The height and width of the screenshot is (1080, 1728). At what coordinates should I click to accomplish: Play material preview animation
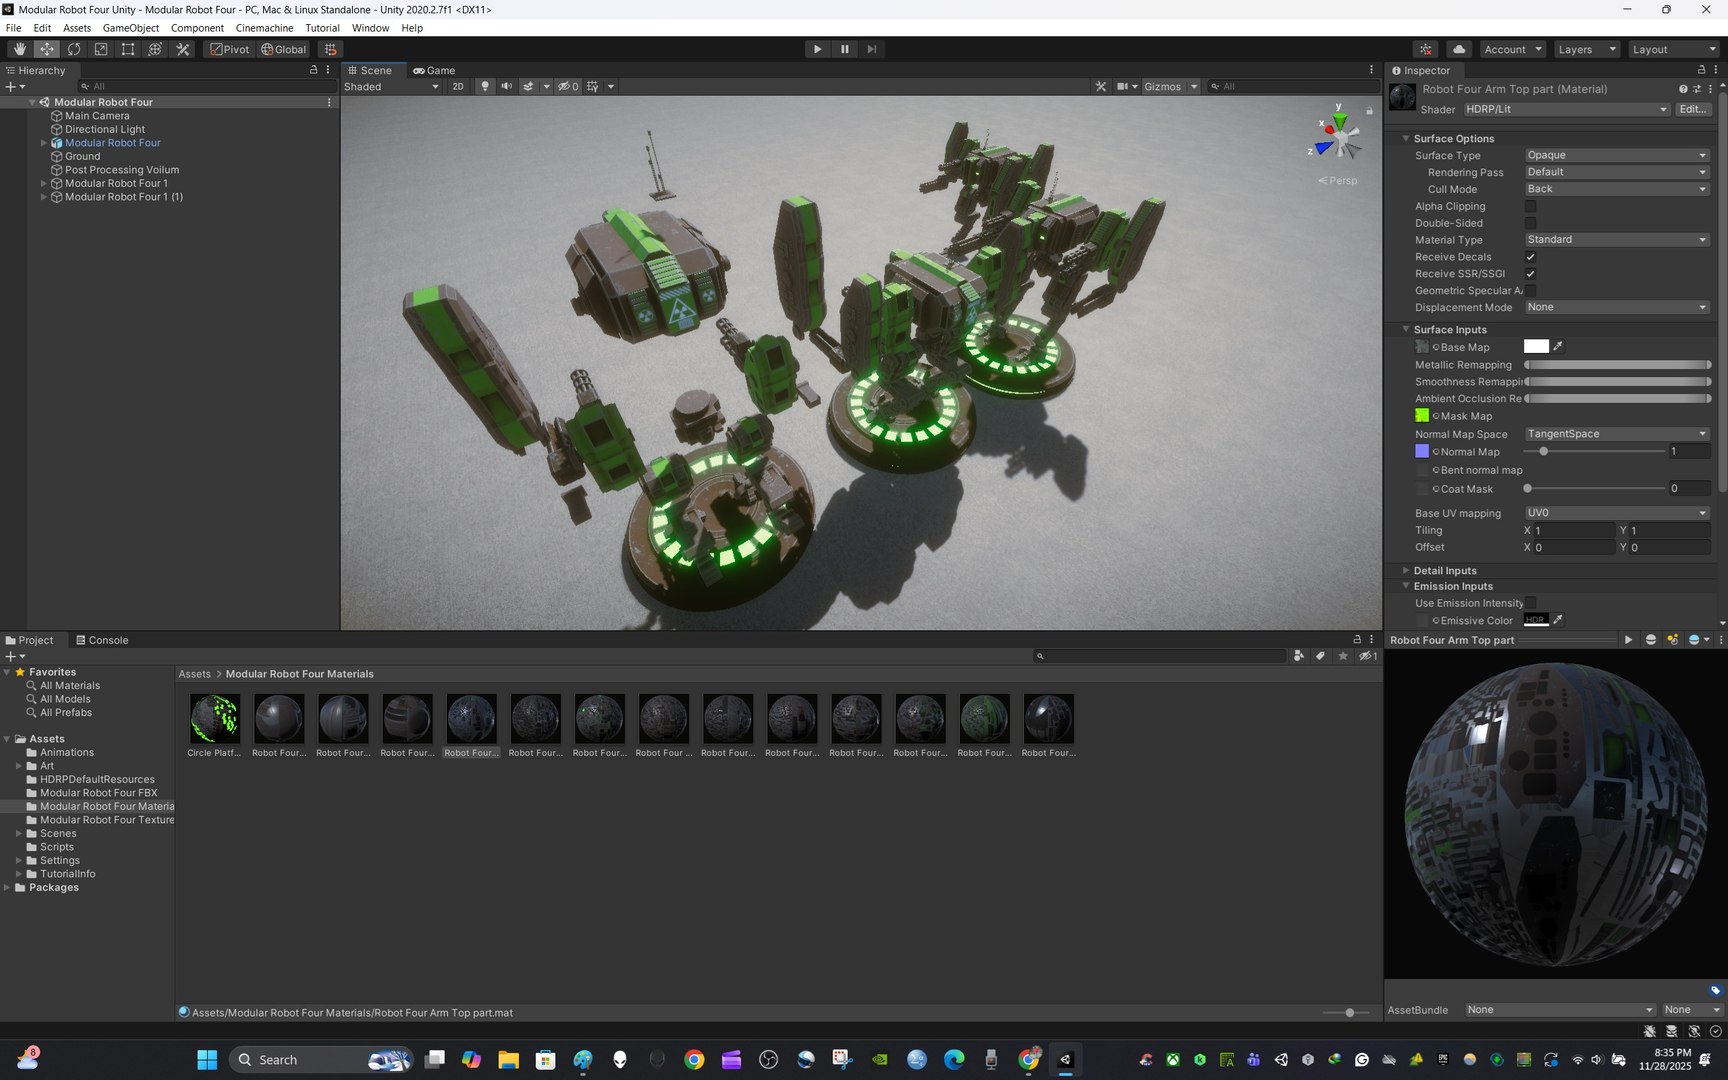tap(1628, 640)
